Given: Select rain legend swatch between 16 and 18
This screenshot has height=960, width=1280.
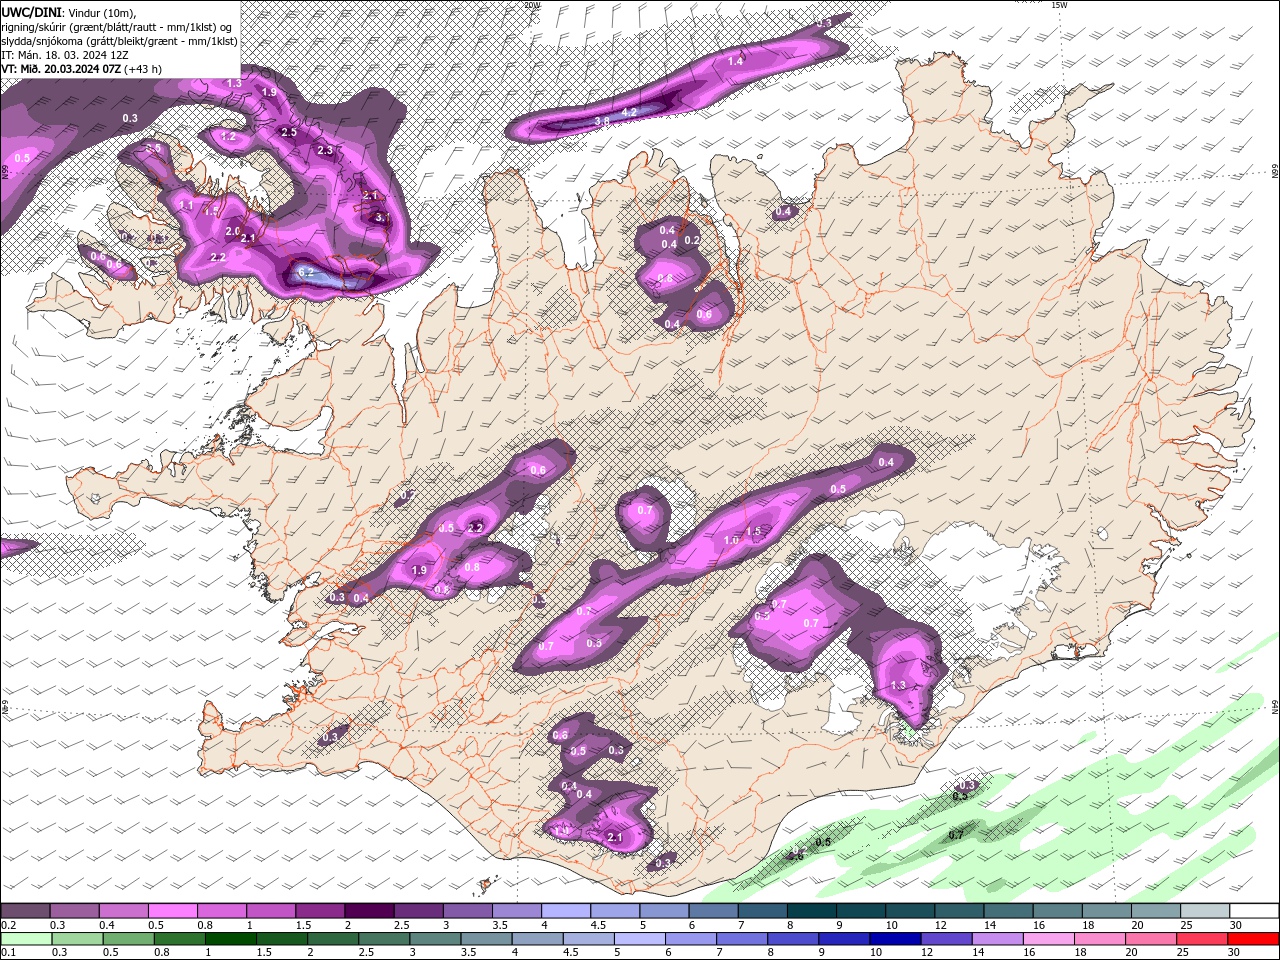Looking at the screenshot, I should pyautogui.click(x=1048, y=939).
